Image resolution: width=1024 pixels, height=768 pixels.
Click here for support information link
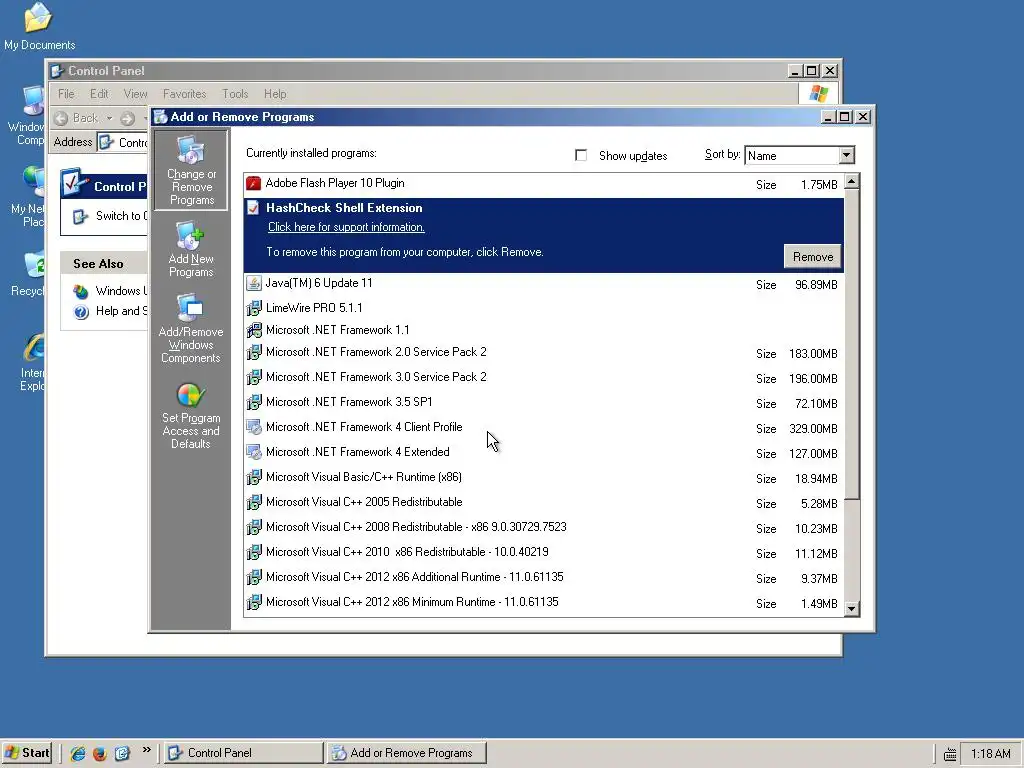[x=346, y=227]
